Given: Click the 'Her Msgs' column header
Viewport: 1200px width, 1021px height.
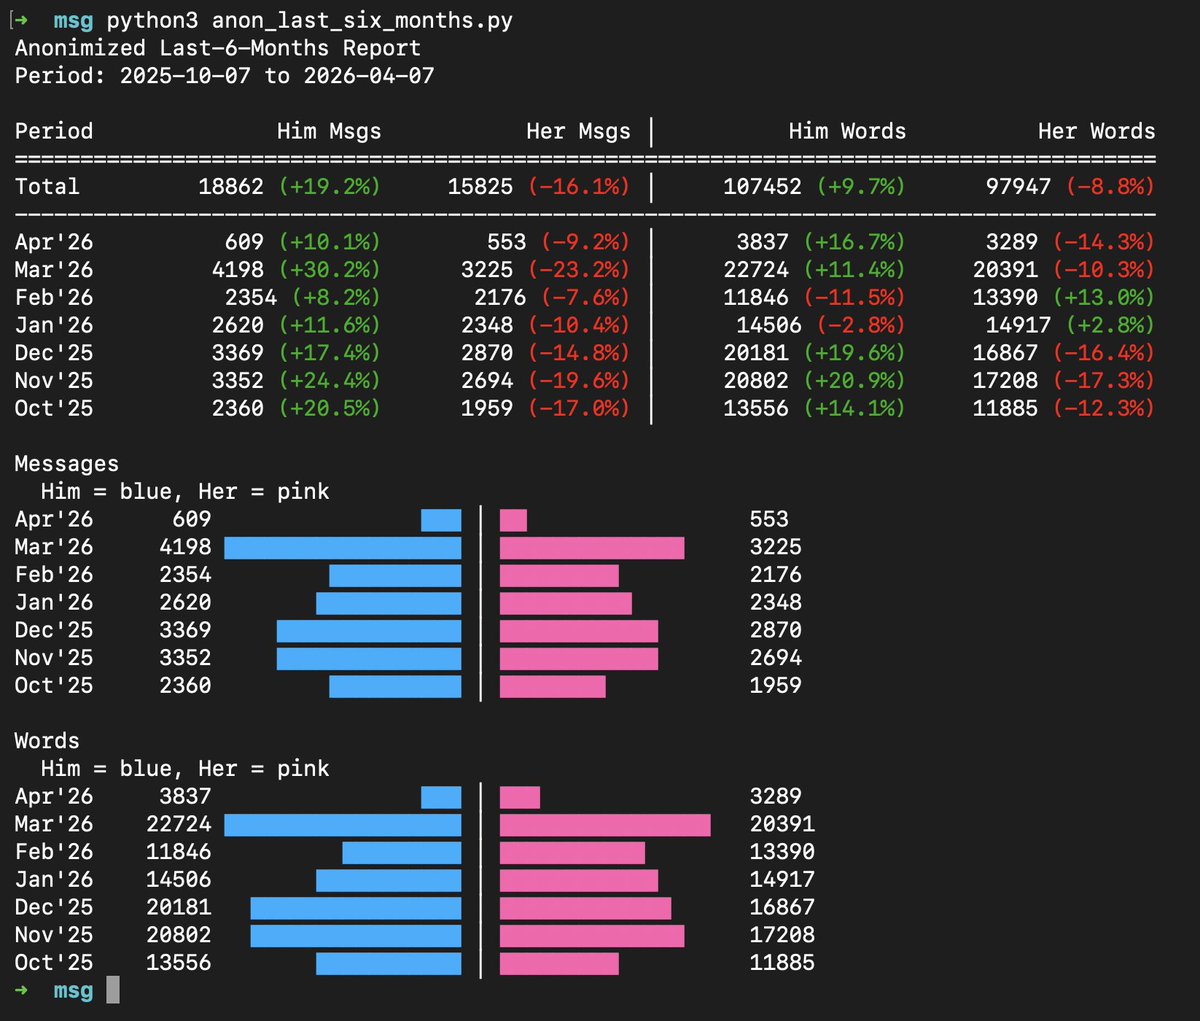Looking at the screenshot, I should click(578, 131).
